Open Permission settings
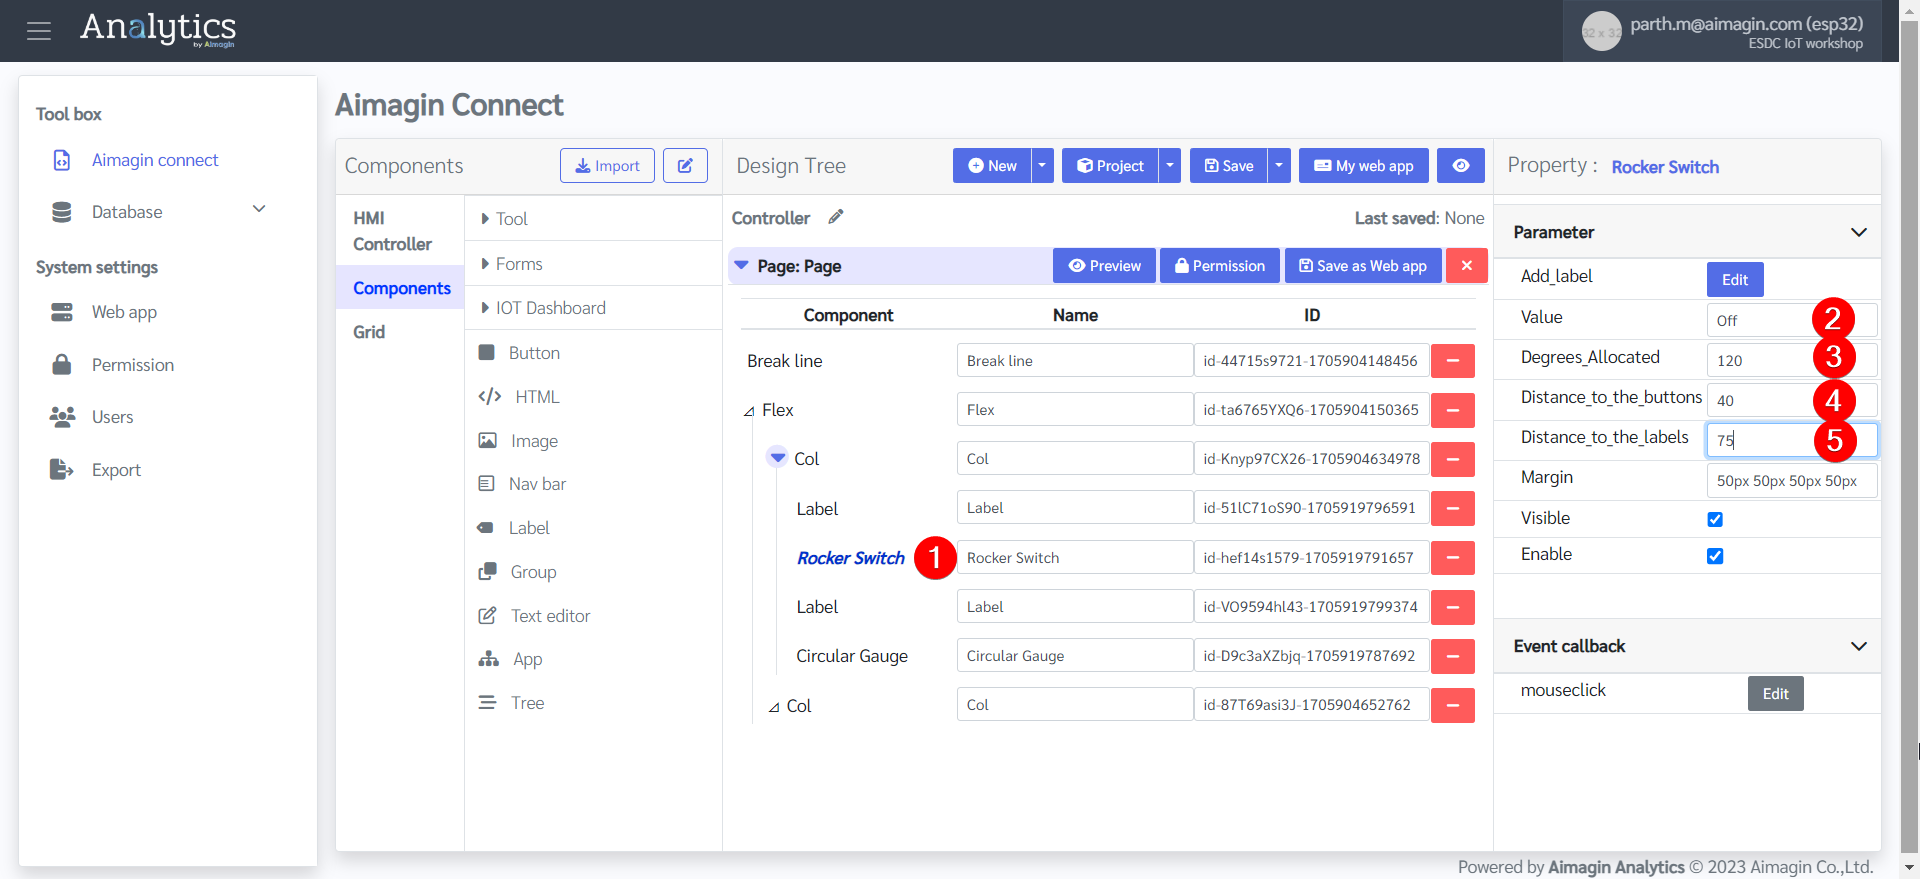The image size is (1920, 879). (x=133, y=365)
